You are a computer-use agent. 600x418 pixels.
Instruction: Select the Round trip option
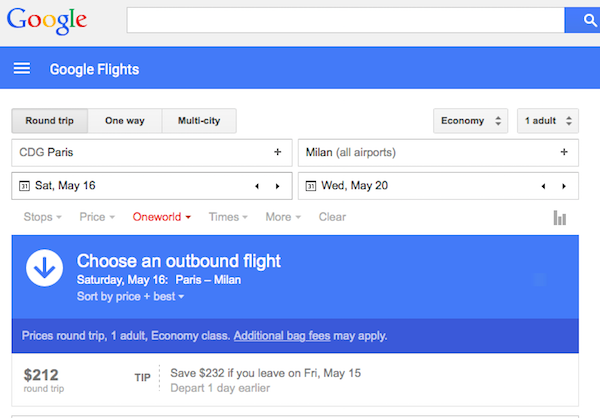pyautogui.click(x=50, y=121)
